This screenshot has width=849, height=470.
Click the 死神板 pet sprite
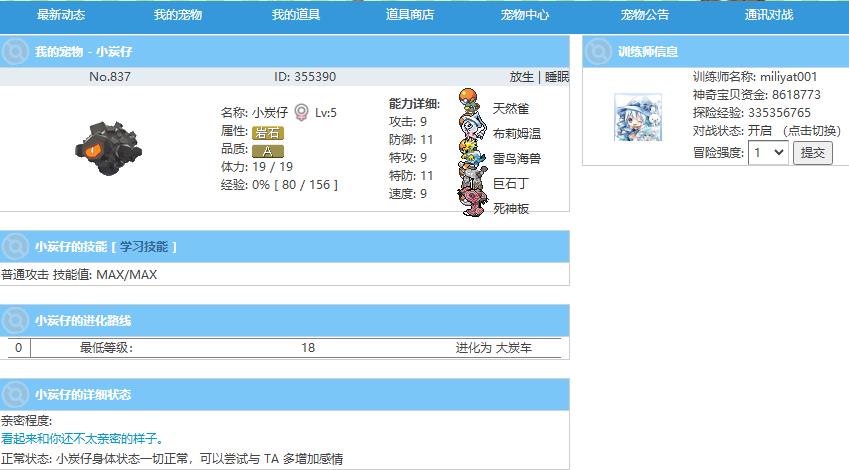470,204
